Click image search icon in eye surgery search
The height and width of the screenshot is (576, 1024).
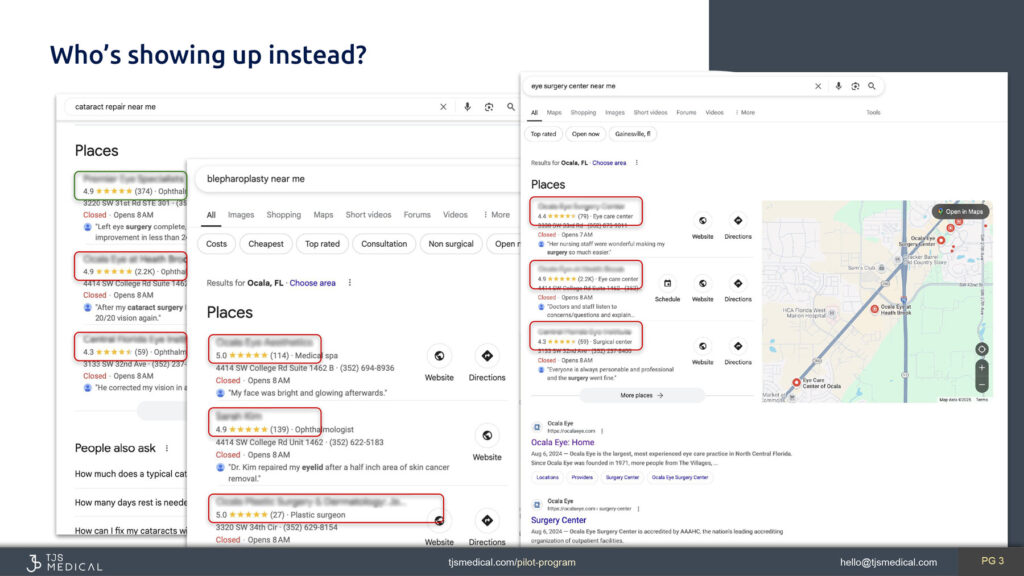[x=855, y=86]
